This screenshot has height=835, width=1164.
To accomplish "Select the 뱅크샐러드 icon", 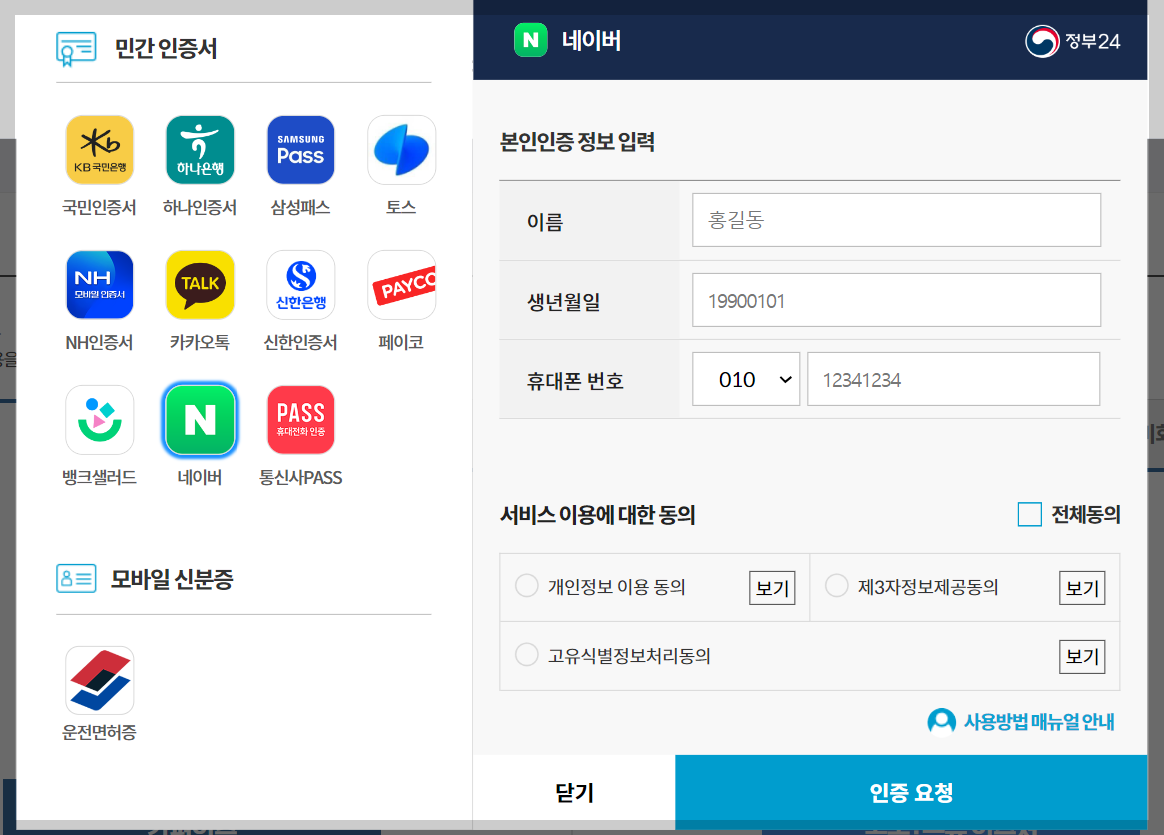I will pyautogui.click(x=99, y=420).
